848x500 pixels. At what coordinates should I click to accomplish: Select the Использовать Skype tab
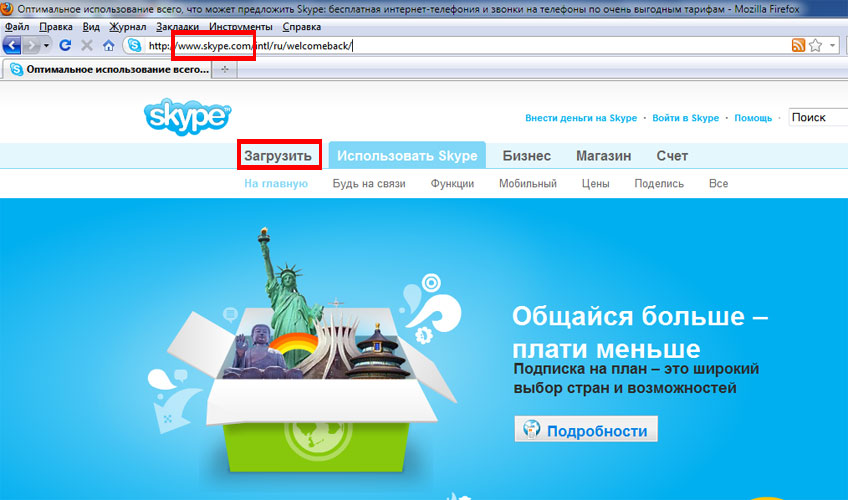407,156
